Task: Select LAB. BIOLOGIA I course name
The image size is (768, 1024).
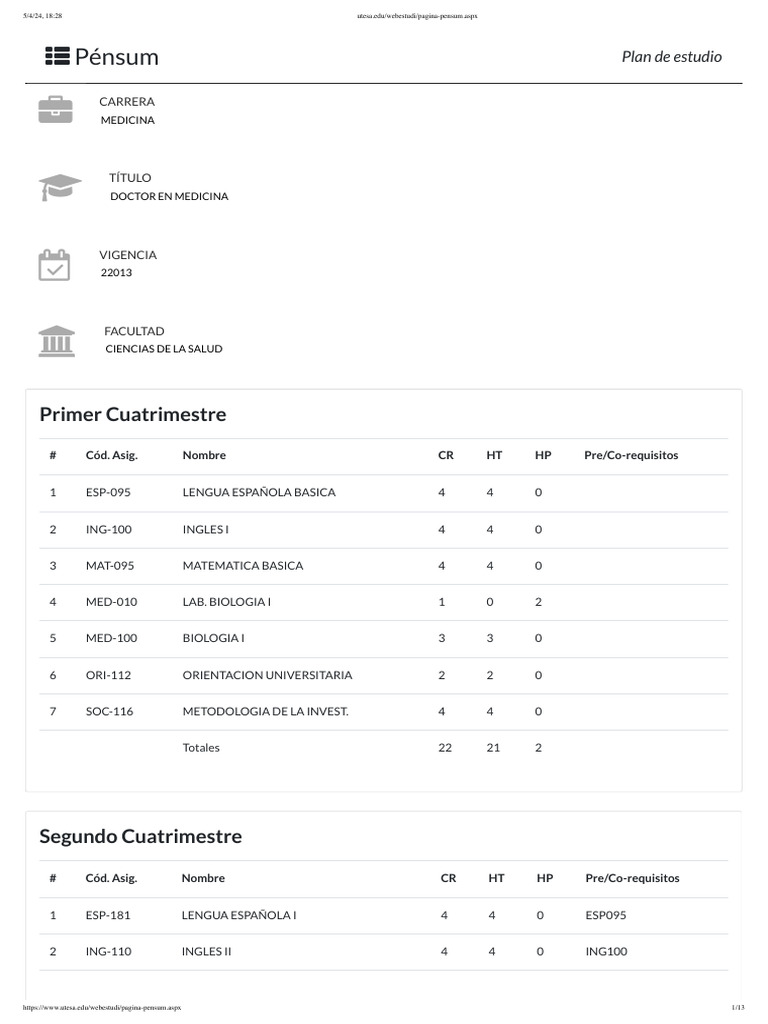Action: 228,602
